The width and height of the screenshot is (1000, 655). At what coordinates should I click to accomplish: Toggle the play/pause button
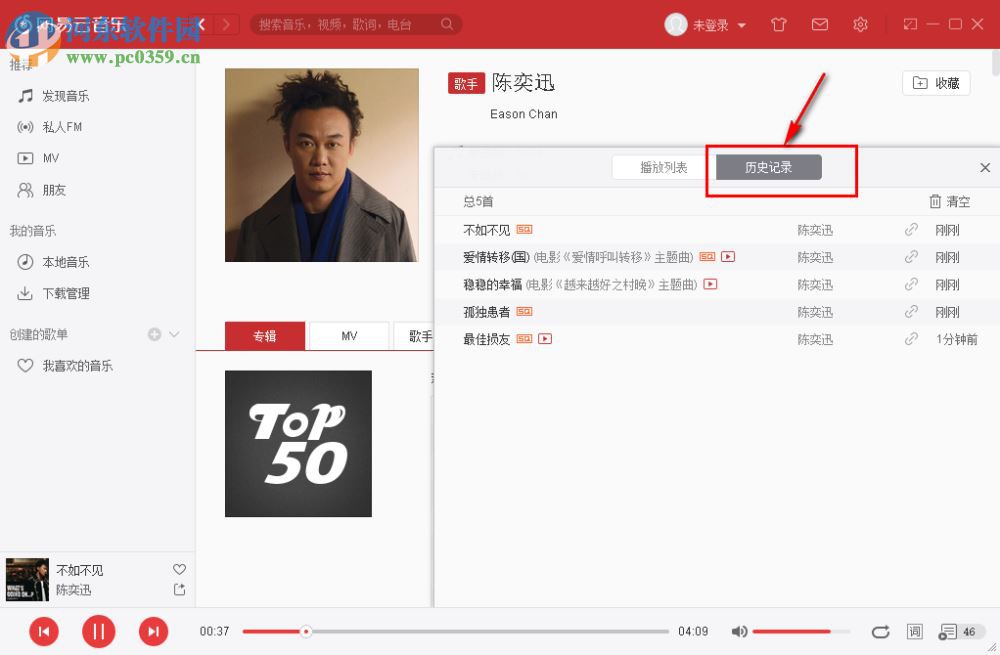[x=98, y=631]
